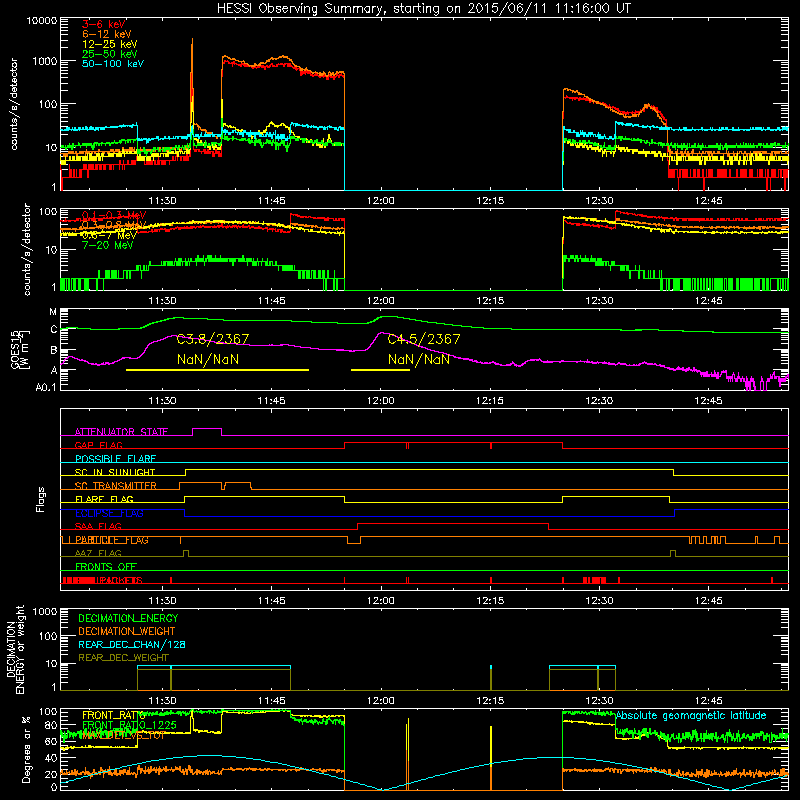Select the ATTENUATOR_STATE flag label

pyautogui.click(x=121, y=432)
